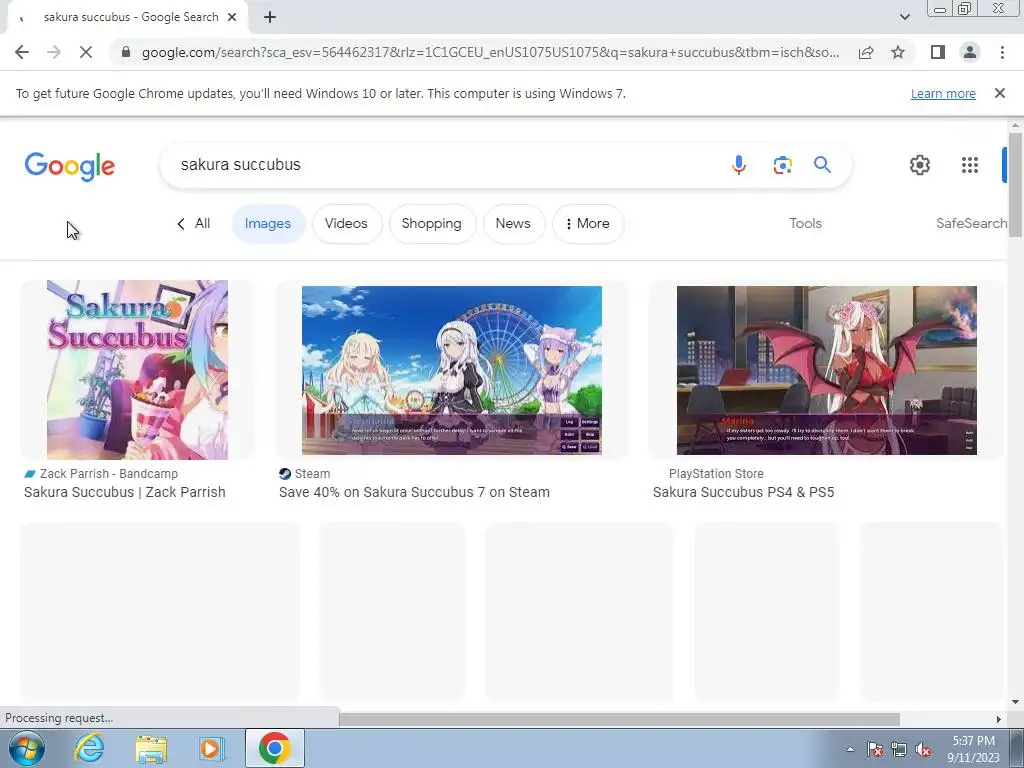Open the network status tray icon

[899, 749]
